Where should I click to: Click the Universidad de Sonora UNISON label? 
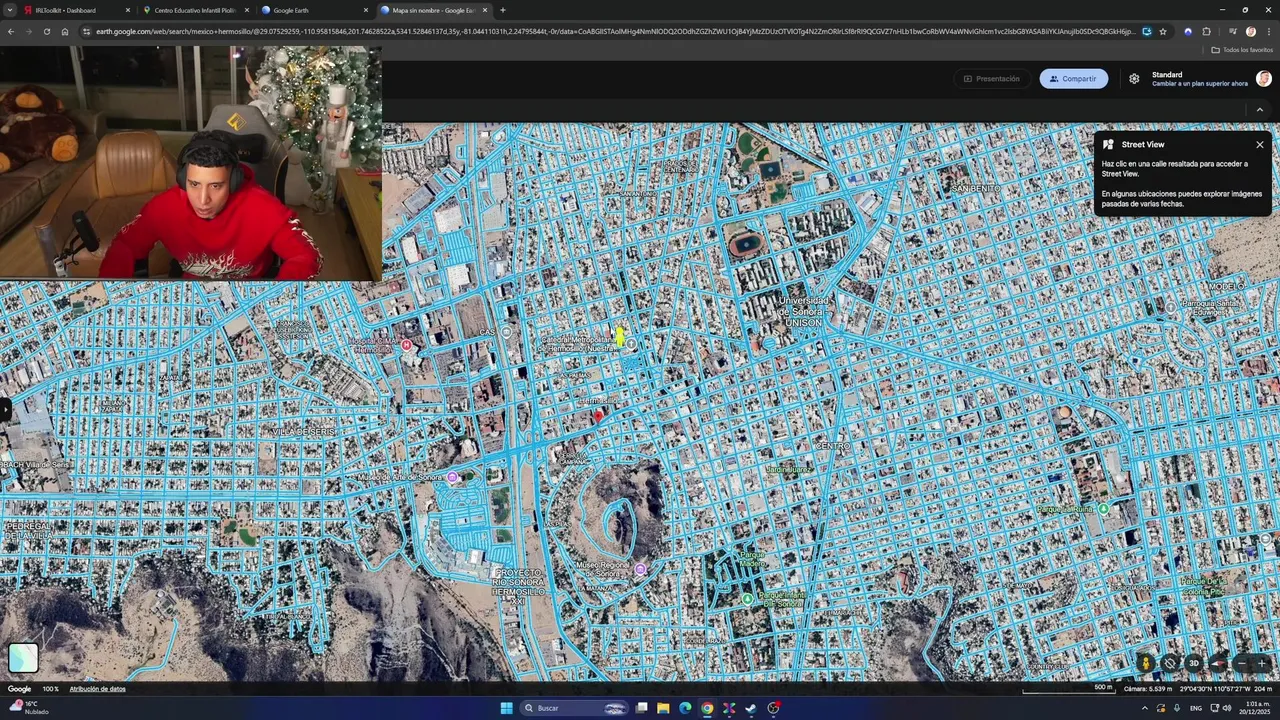[x=804, y=311]
